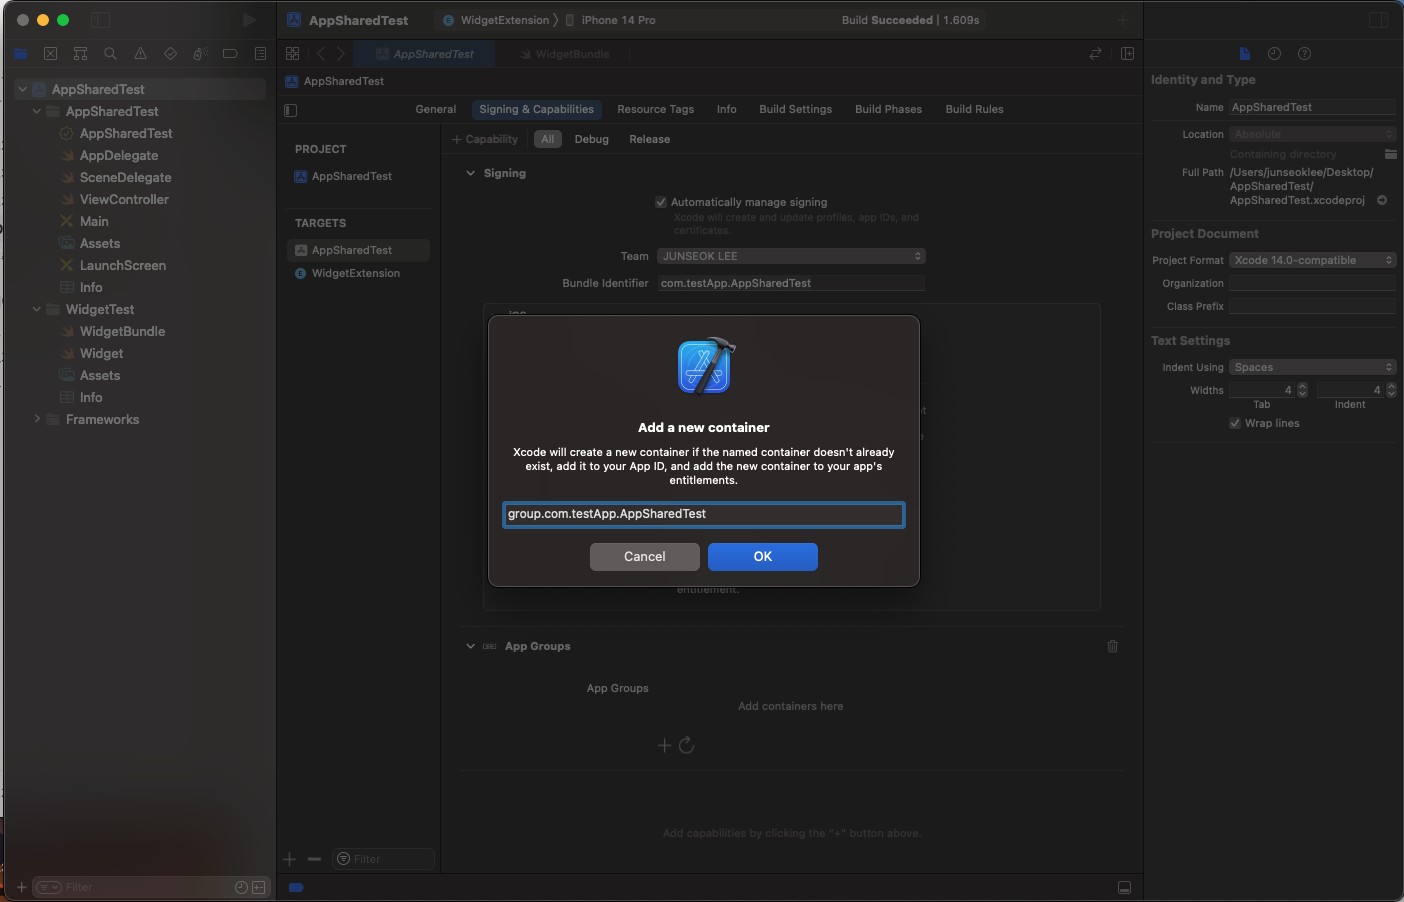This screenshot has width=1404, height=902.
Task: Add a target with the plus button
Action: (x=290, y=859)
